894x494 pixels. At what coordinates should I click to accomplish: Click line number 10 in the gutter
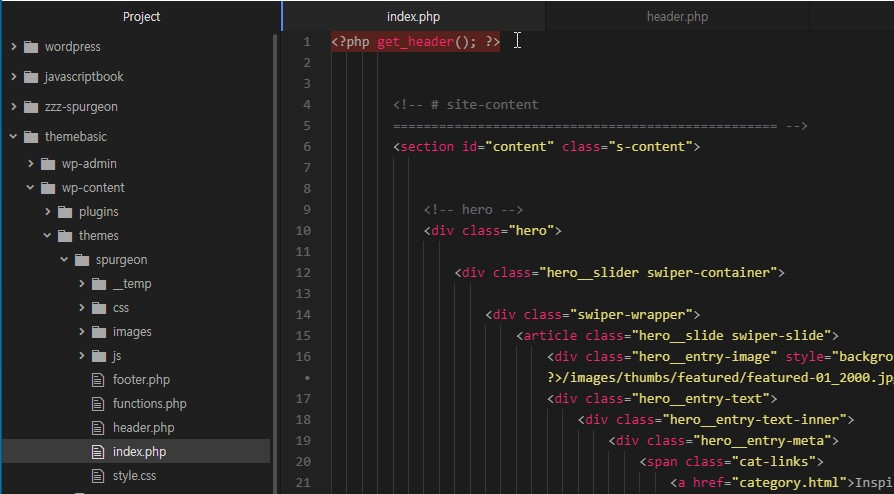[303, 230]
